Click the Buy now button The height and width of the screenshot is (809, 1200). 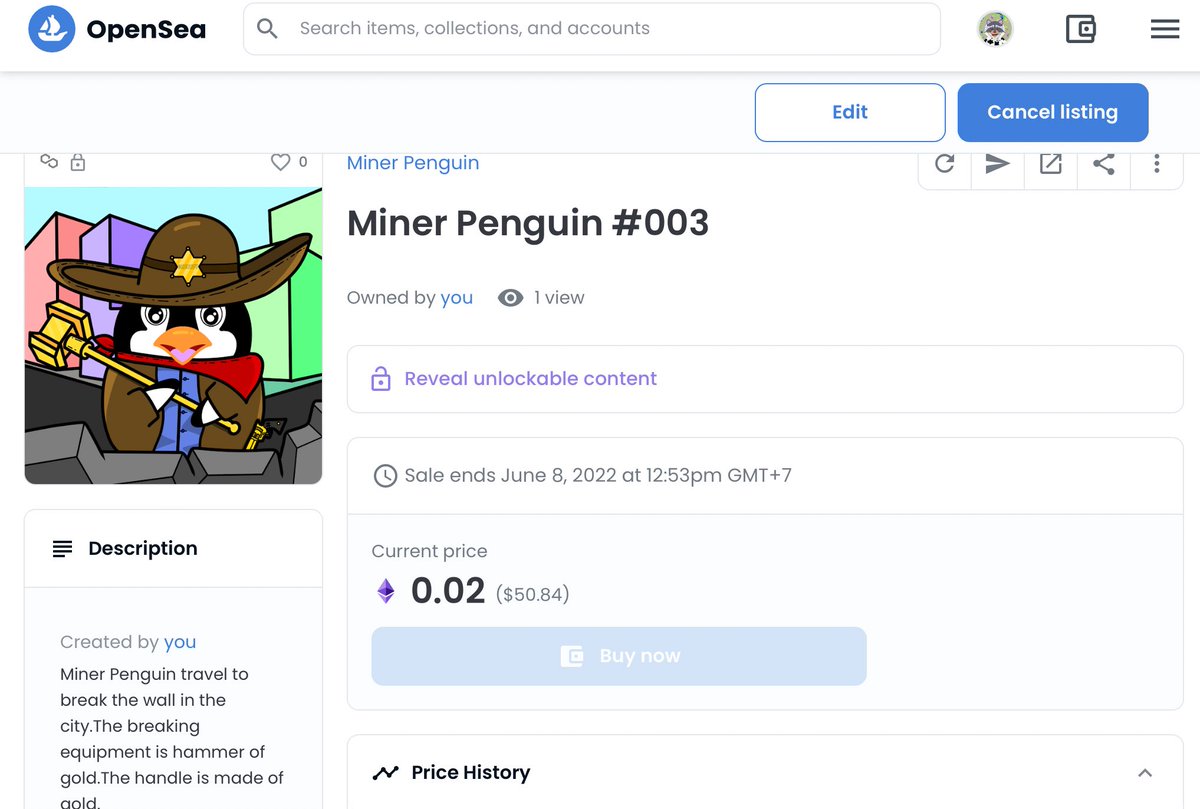[619, 656]
